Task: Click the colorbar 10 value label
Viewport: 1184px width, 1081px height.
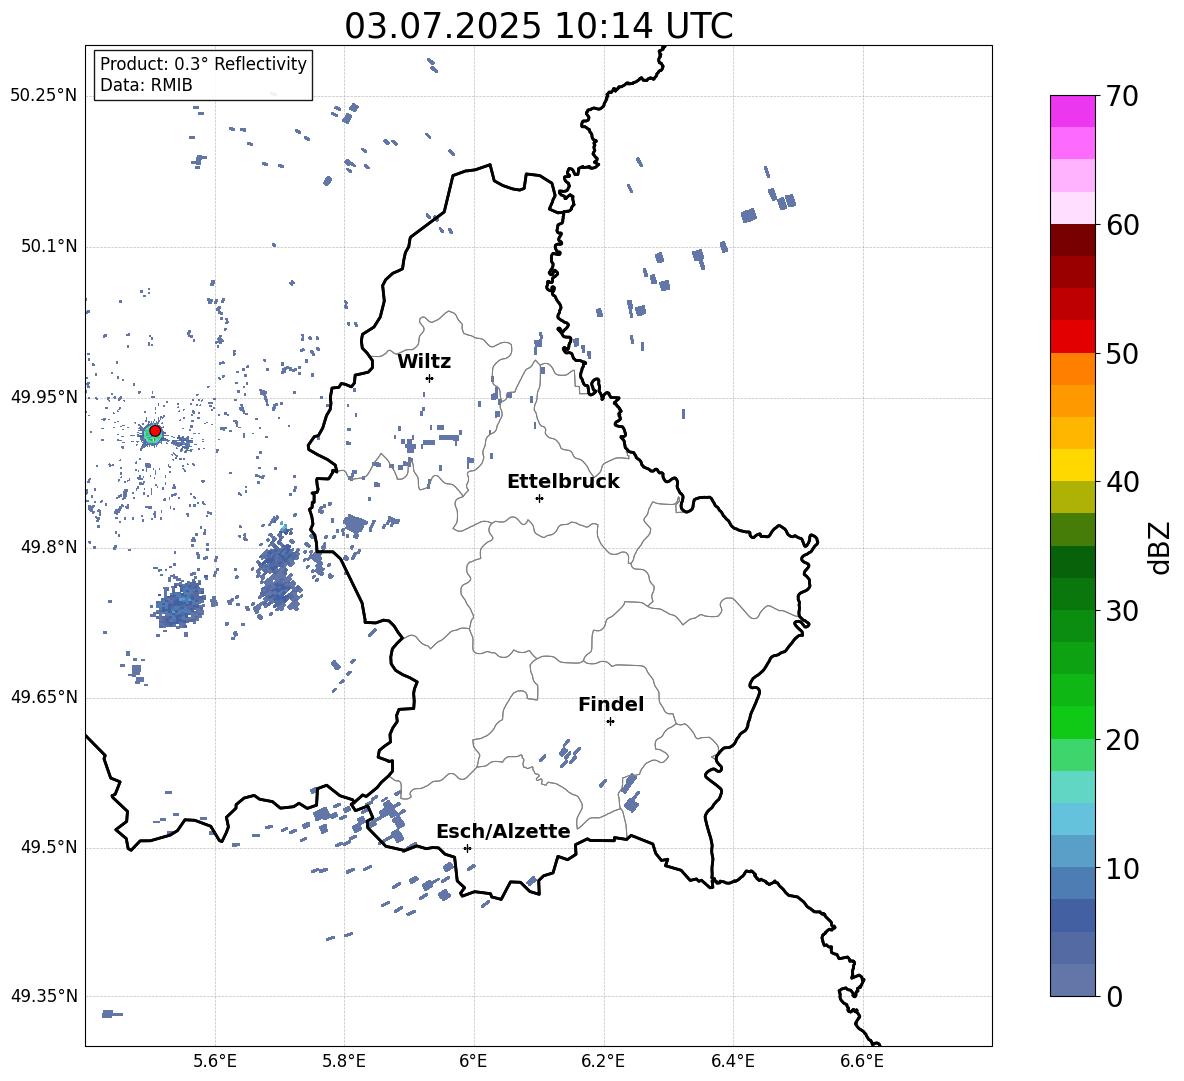Action: point(1122,869)
